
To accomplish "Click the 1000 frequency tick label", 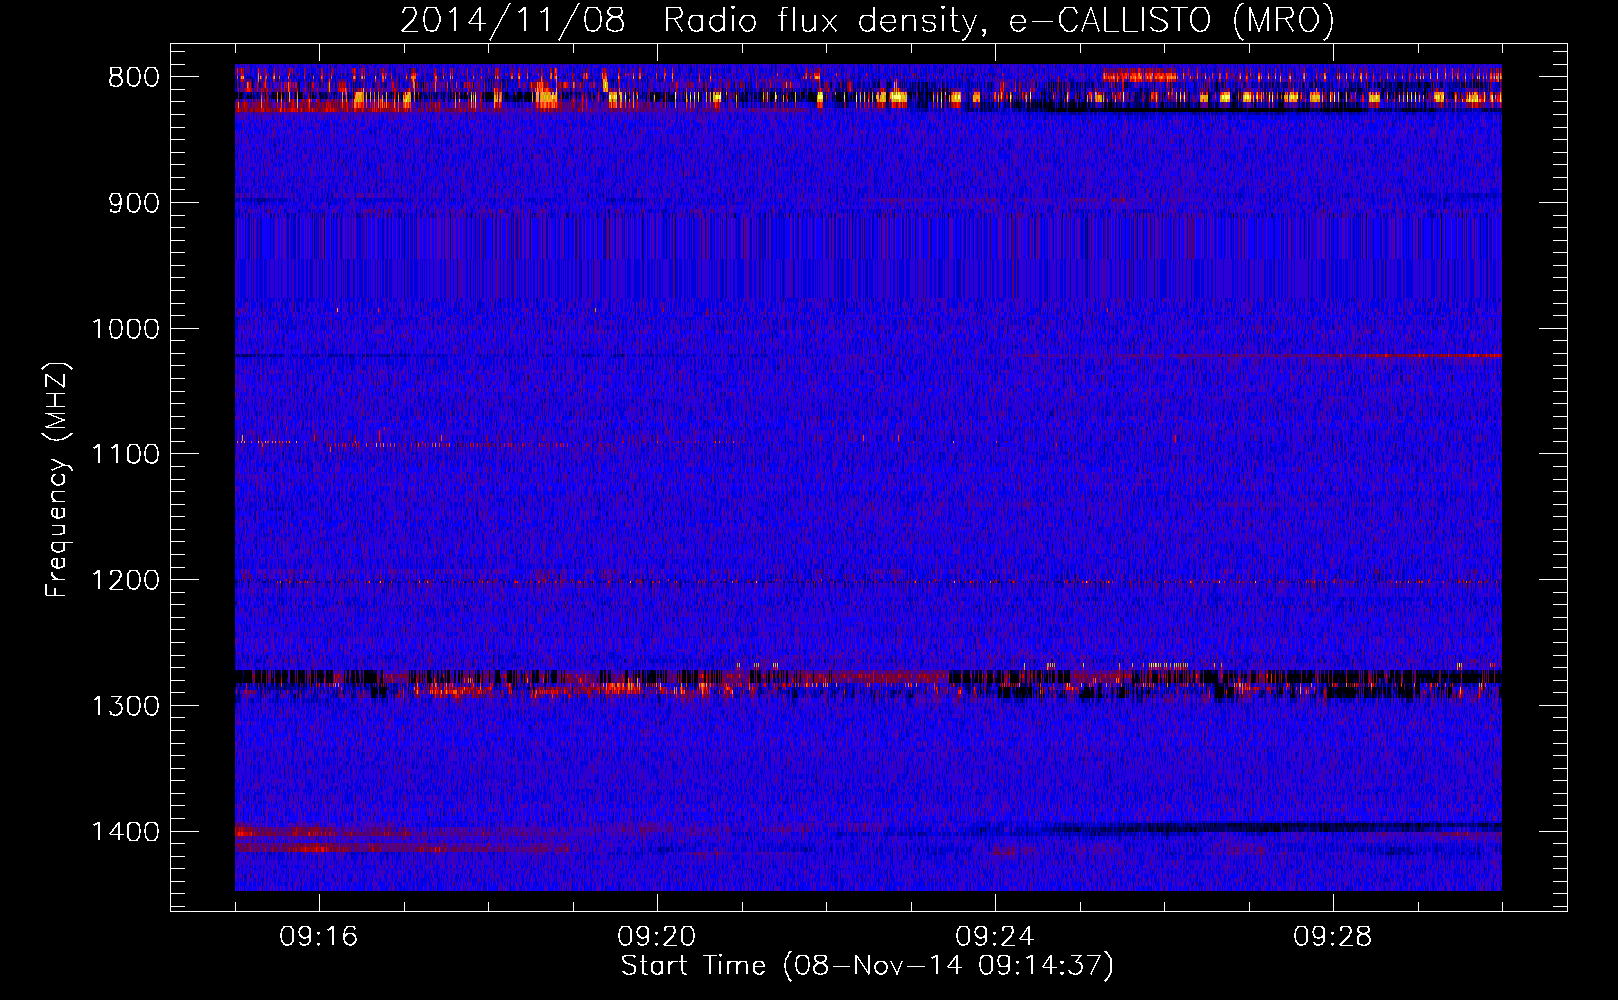I will [125, 329].
